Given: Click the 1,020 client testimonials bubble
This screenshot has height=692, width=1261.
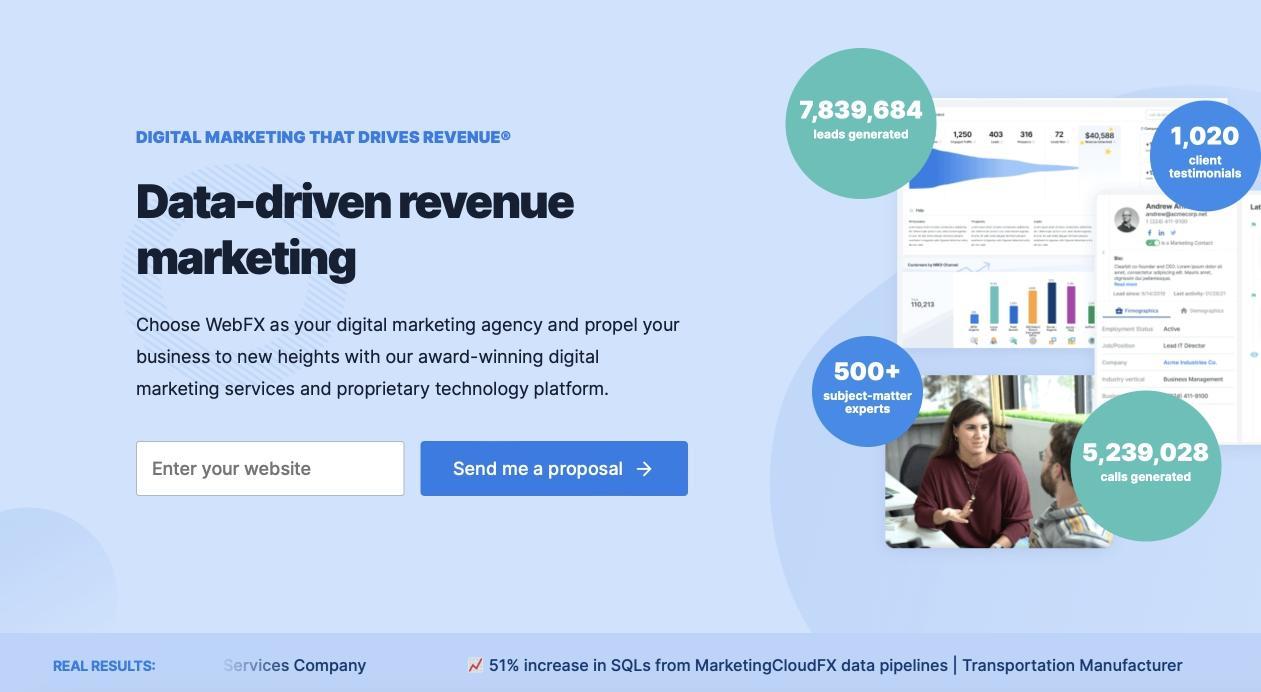Looking at the screenshot, I should tap(1204, 155).
